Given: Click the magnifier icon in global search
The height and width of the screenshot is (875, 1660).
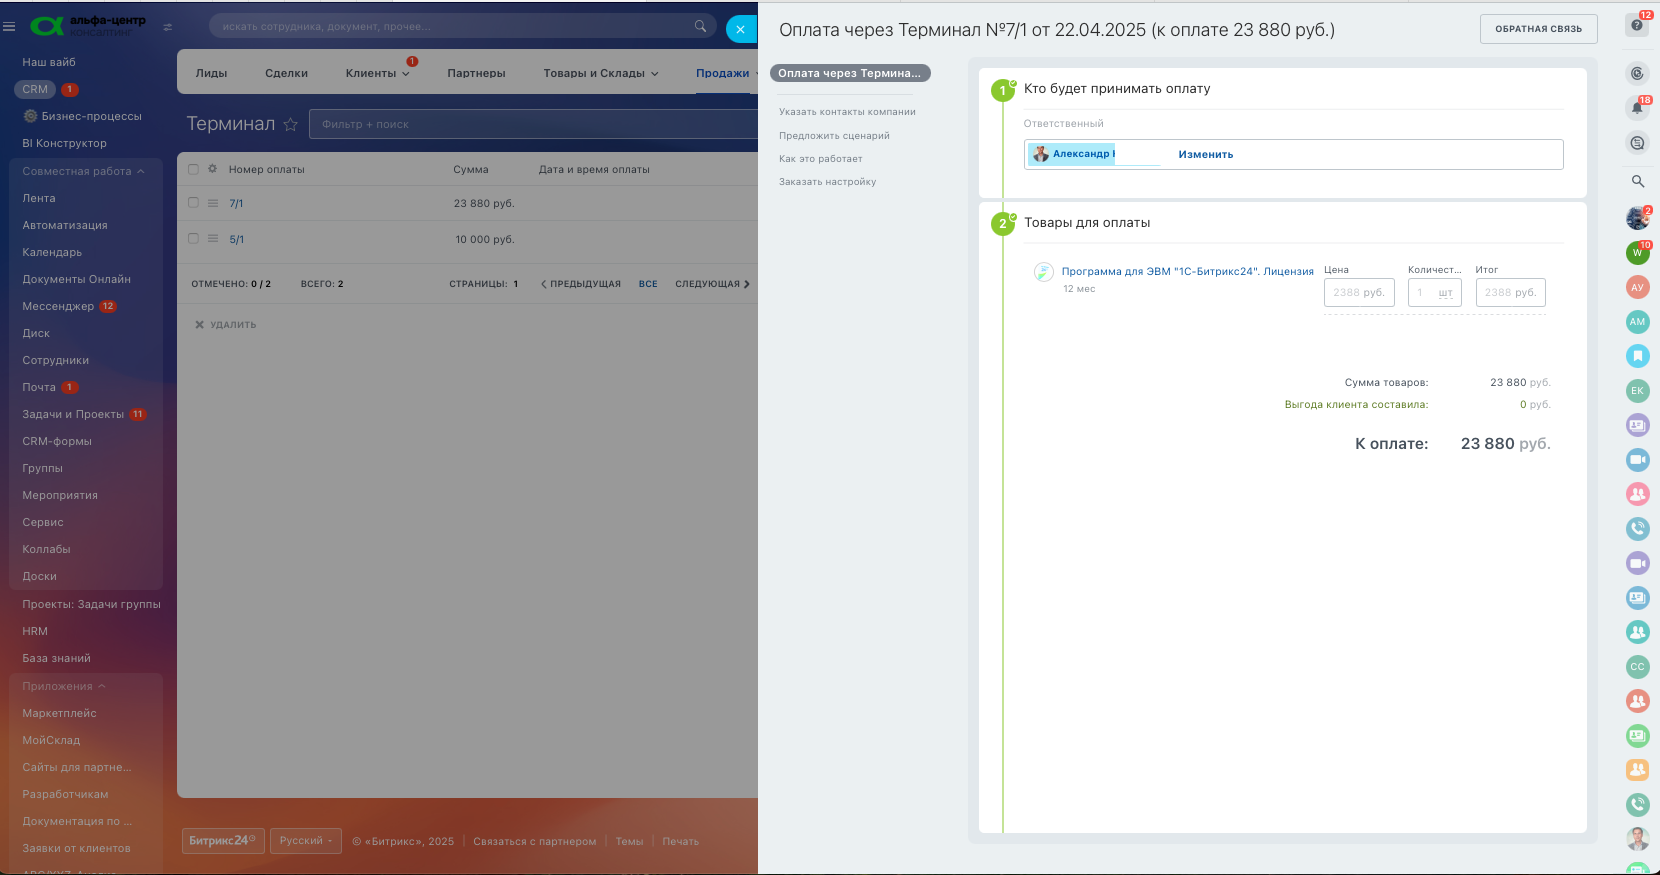Looking at the screenshot, I should 700,26.
